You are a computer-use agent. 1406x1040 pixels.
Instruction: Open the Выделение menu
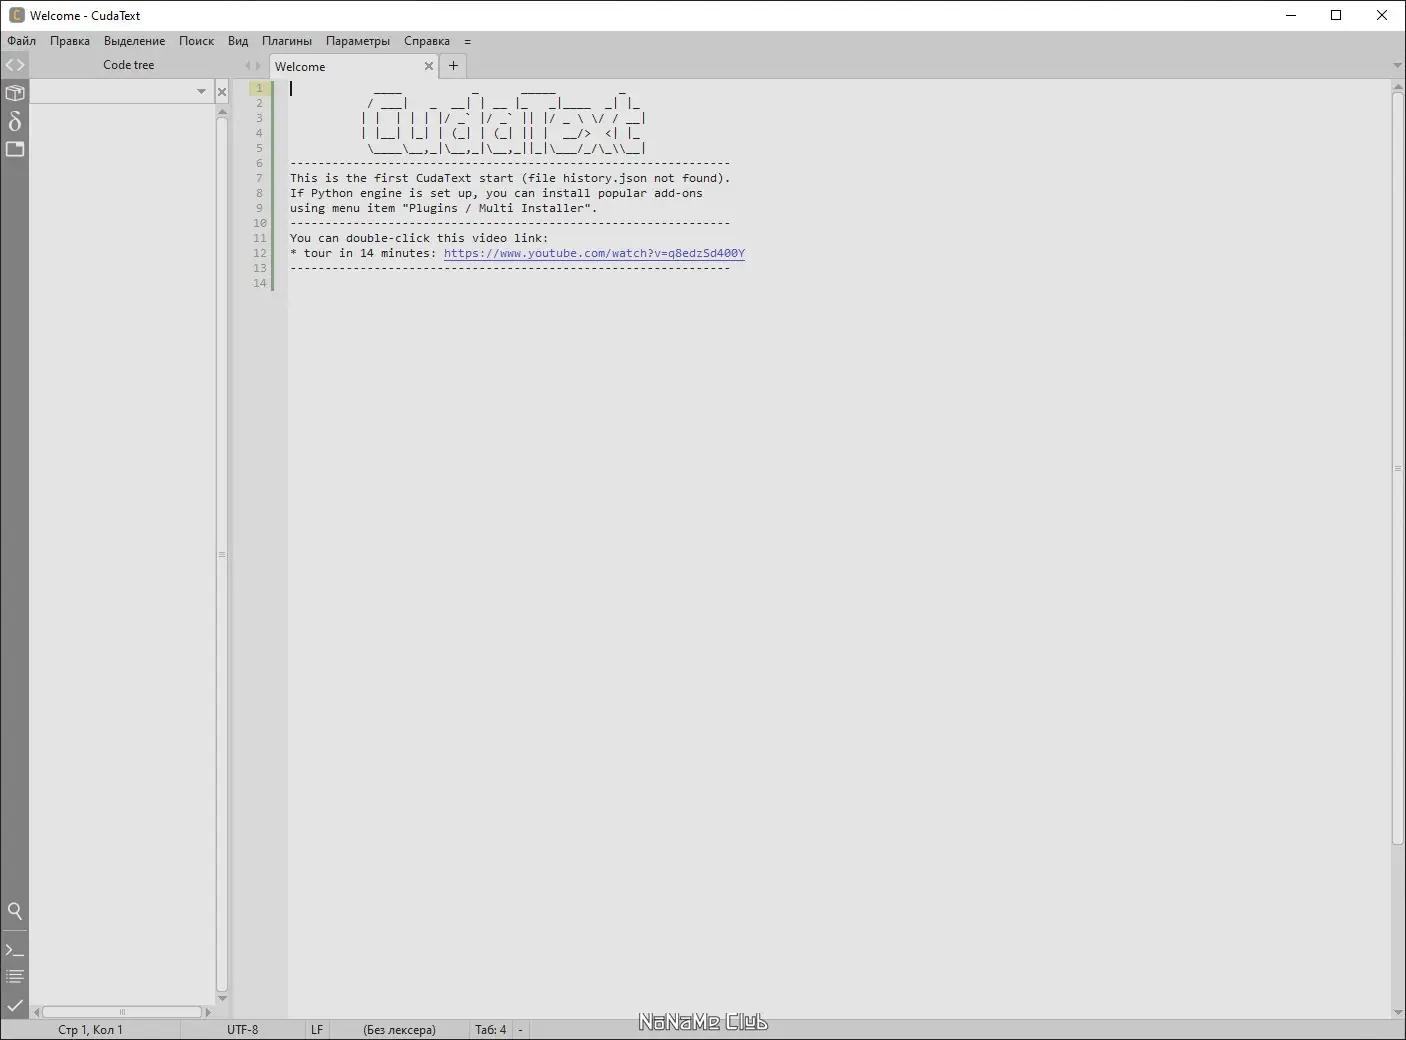click(134, 41)
